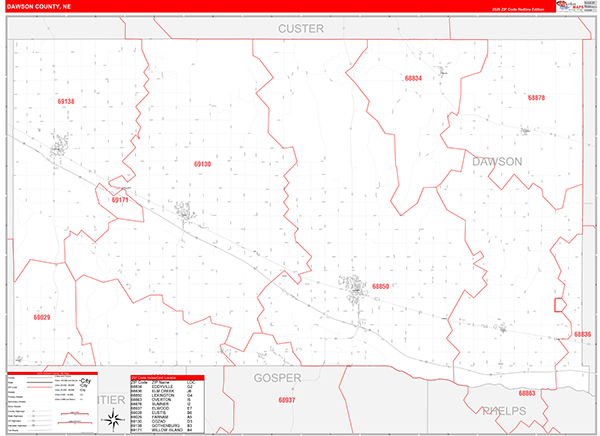Click the ZIP Code index table header

(x=167, y=378)
